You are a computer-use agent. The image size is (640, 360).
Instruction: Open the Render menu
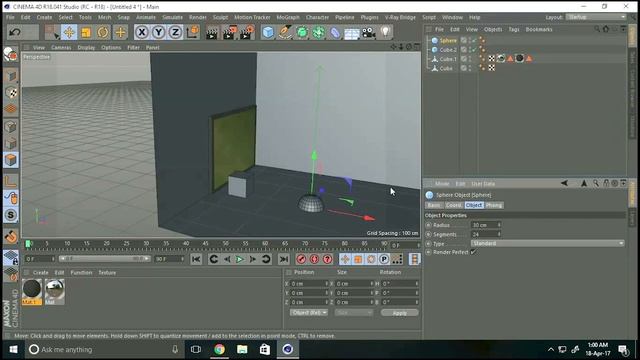pyautogui.click(x=198, y=18)
